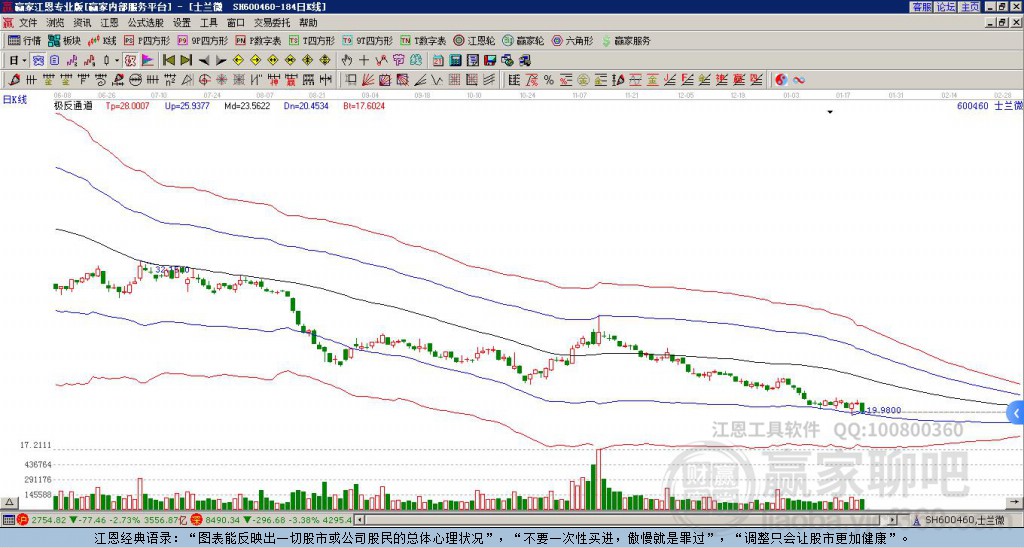Viewport: 1024px width, 548px height.
Task: Open the 江恩轮 Gann wheel
Action: tap(474, 40)
